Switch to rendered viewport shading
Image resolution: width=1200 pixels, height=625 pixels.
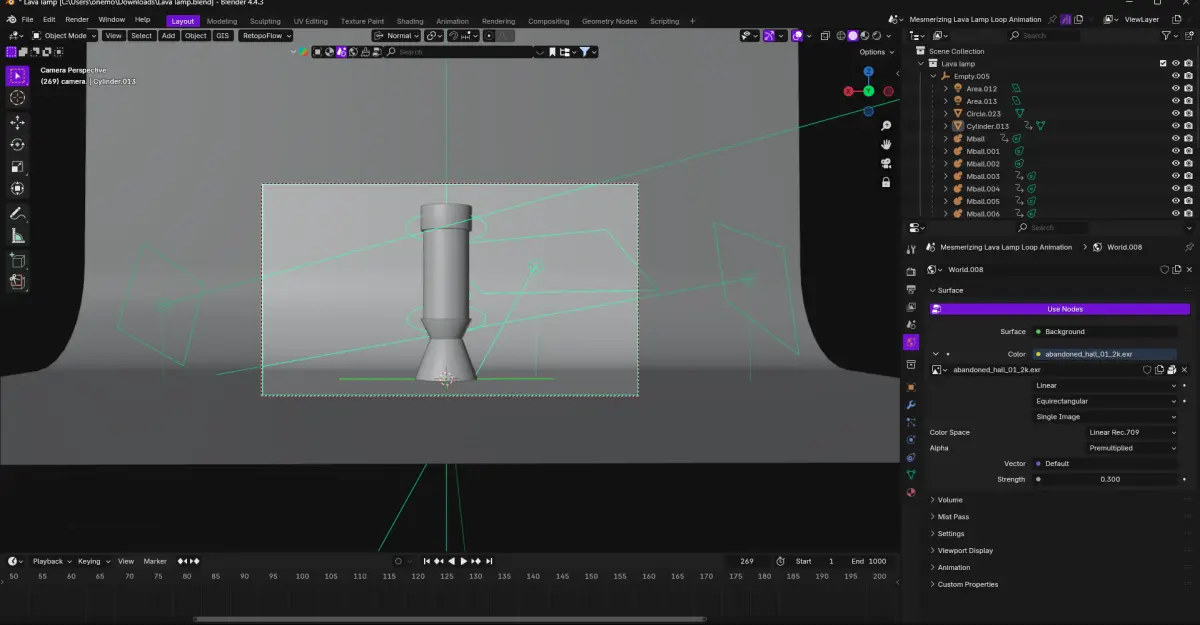tap(879, 35)
